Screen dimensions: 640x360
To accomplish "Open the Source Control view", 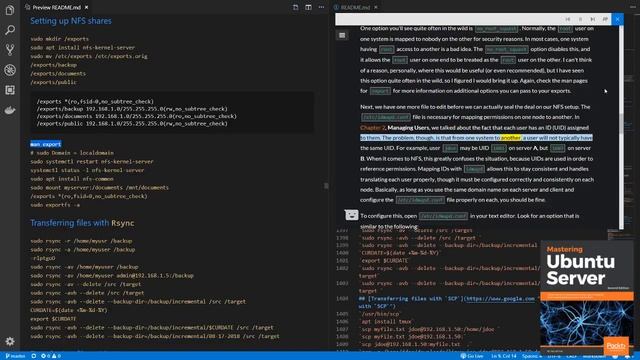I will click(10, 50).
